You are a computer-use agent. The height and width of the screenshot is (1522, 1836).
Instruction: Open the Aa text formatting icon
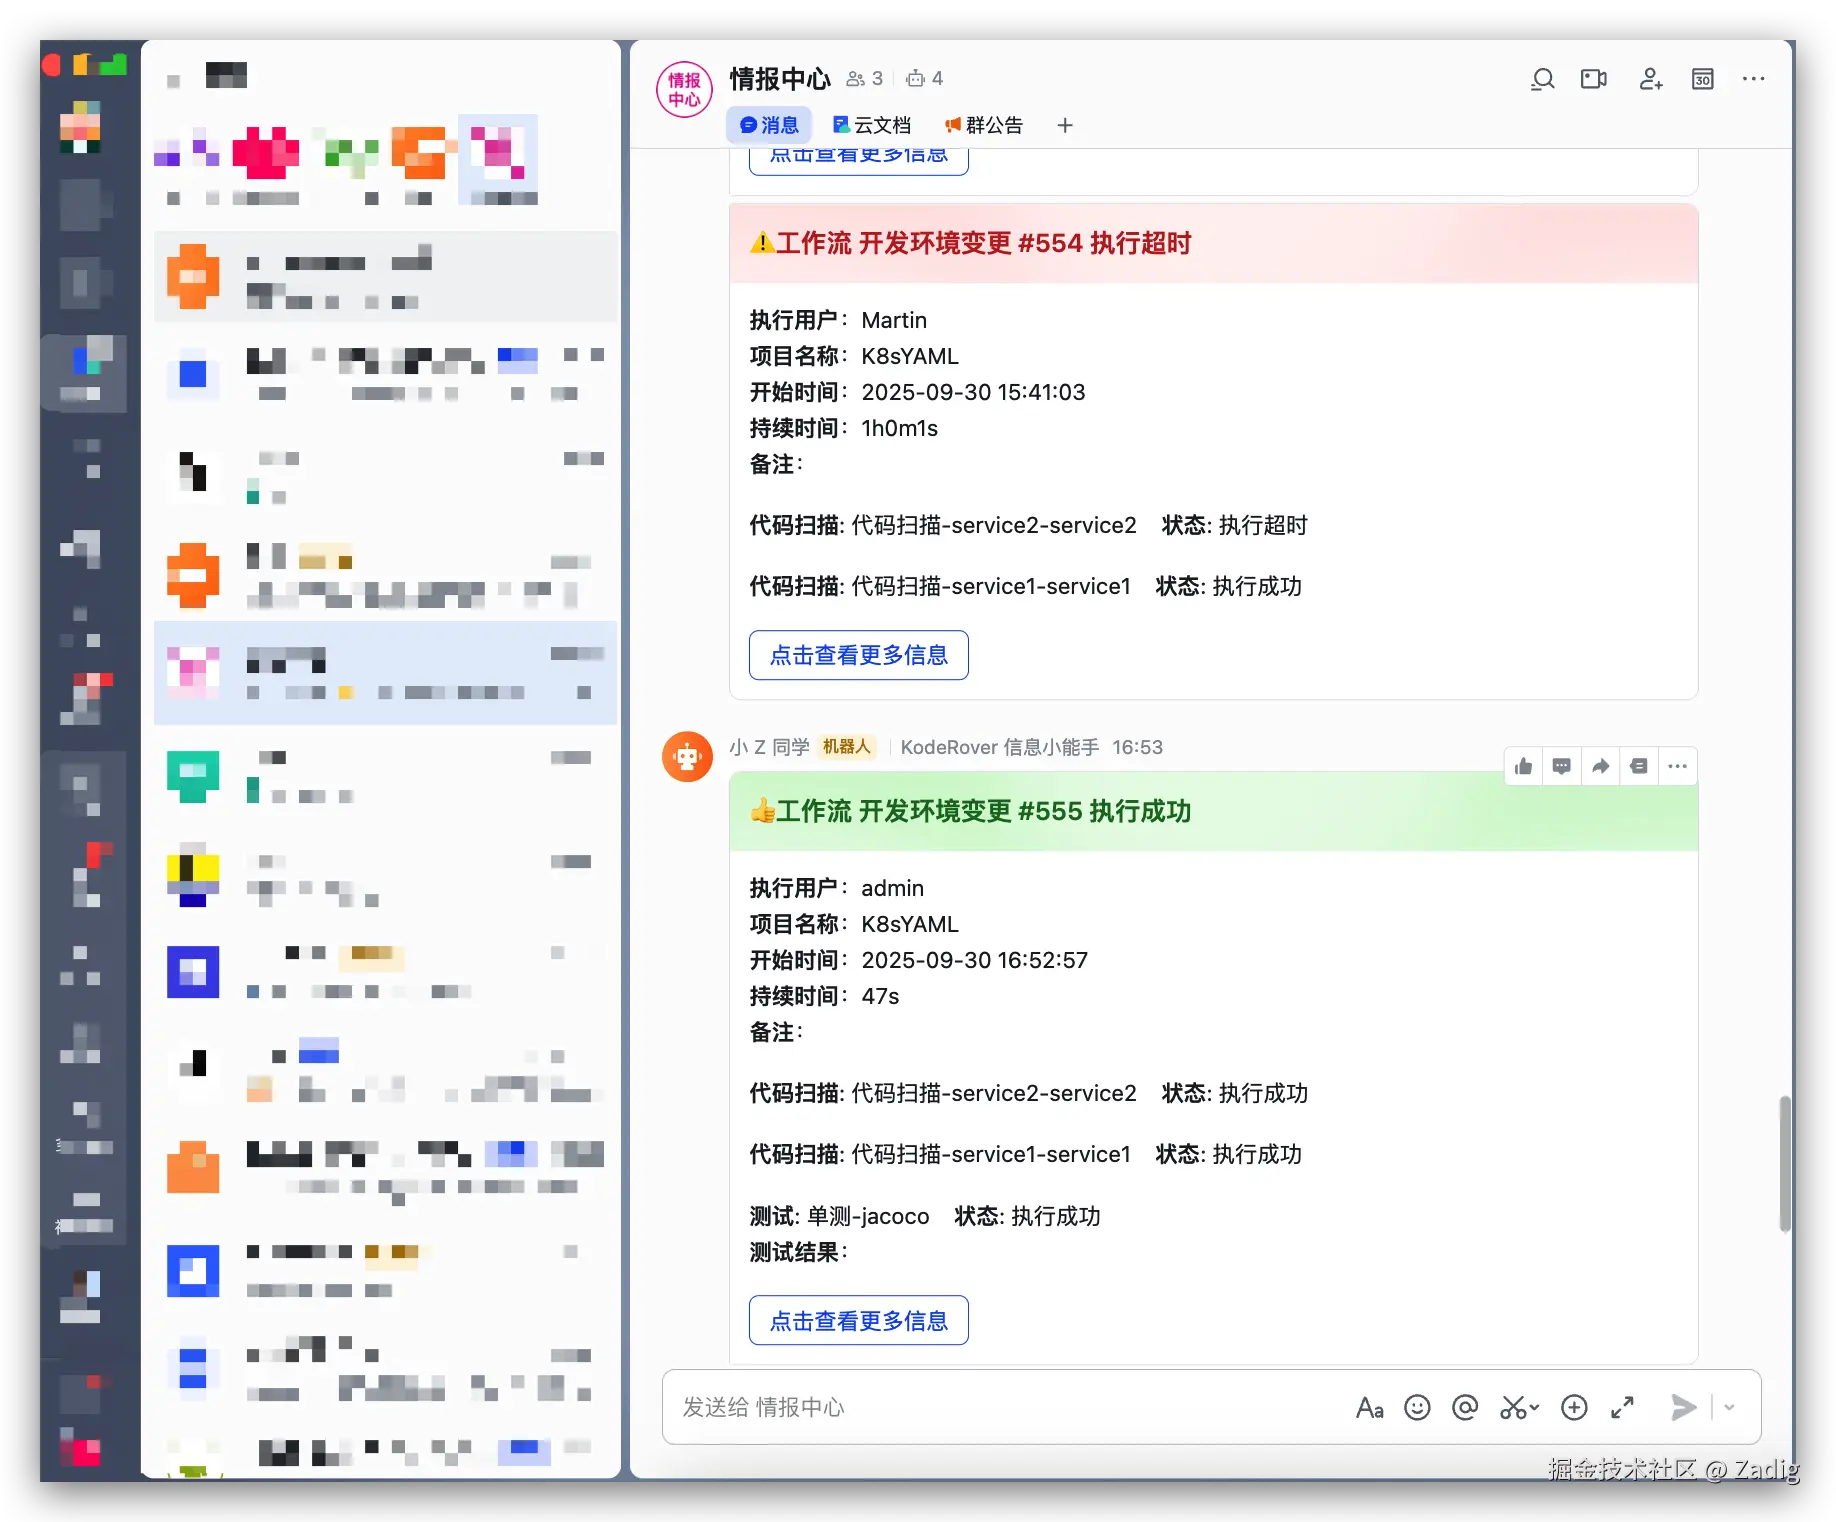coord(1369,1408)
